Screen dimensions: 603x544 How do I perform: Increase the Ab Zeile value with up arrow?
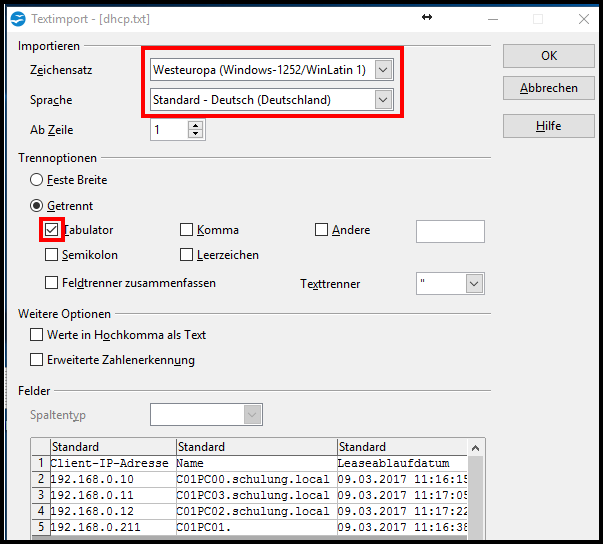(x=195, y=125)
